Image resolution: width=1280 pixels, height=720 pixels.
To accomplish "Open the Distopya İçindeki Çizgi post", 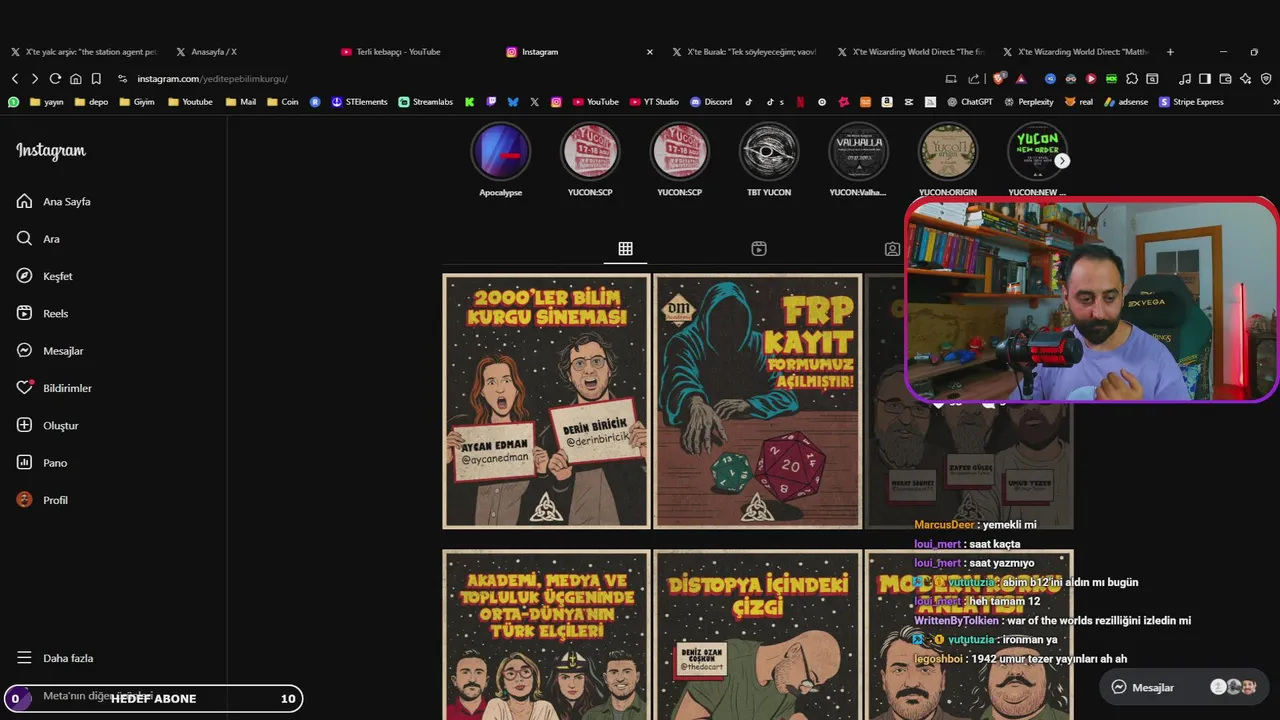I will pyautogui.click(x=757, y=634).
